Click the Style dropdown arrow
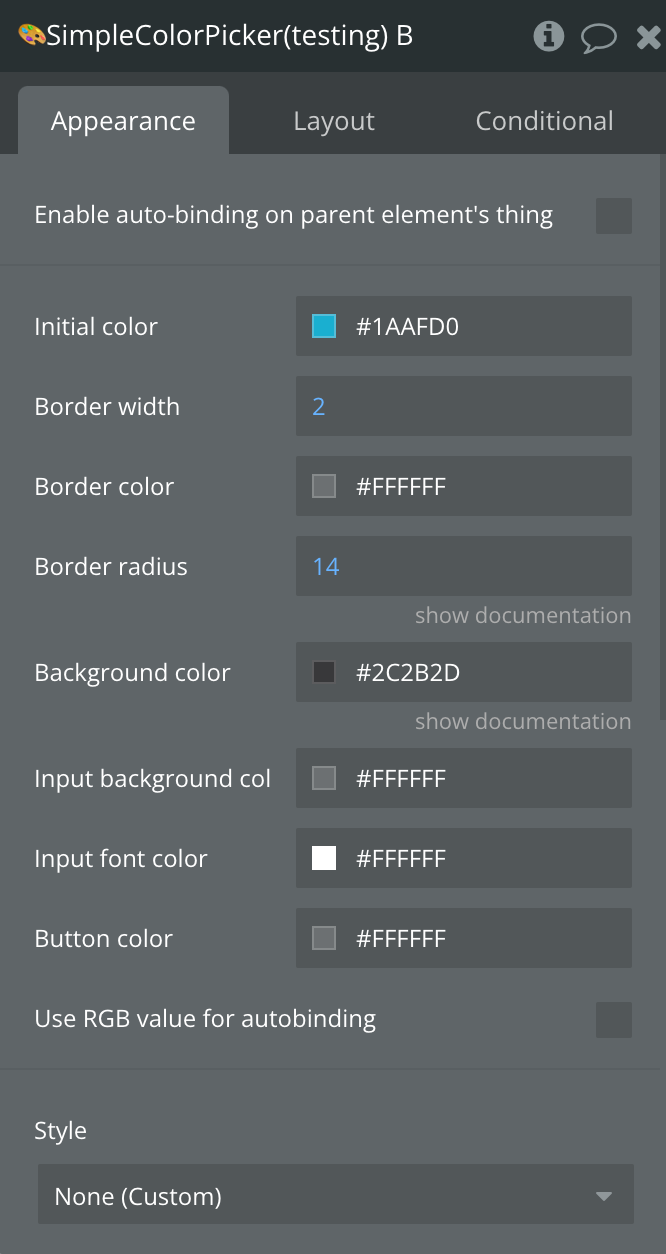Viewport: 666px width, 1254px height. click(x=603, y=1196)
